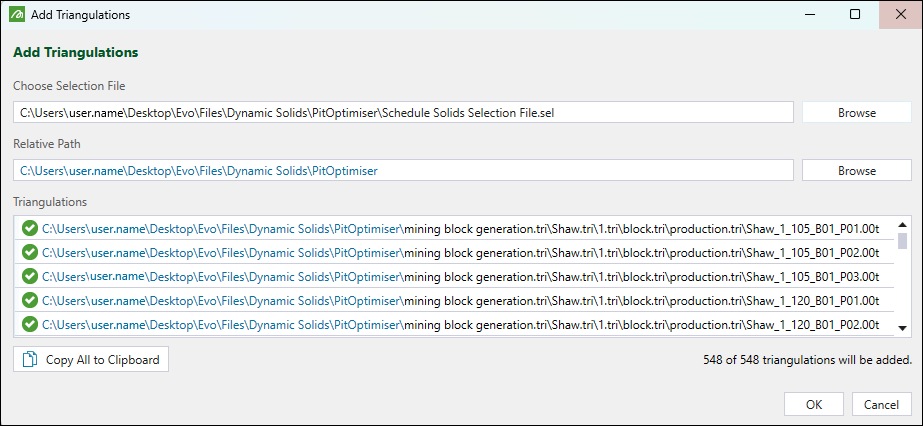Click the triangulations list scrollbar thumb

903,241
